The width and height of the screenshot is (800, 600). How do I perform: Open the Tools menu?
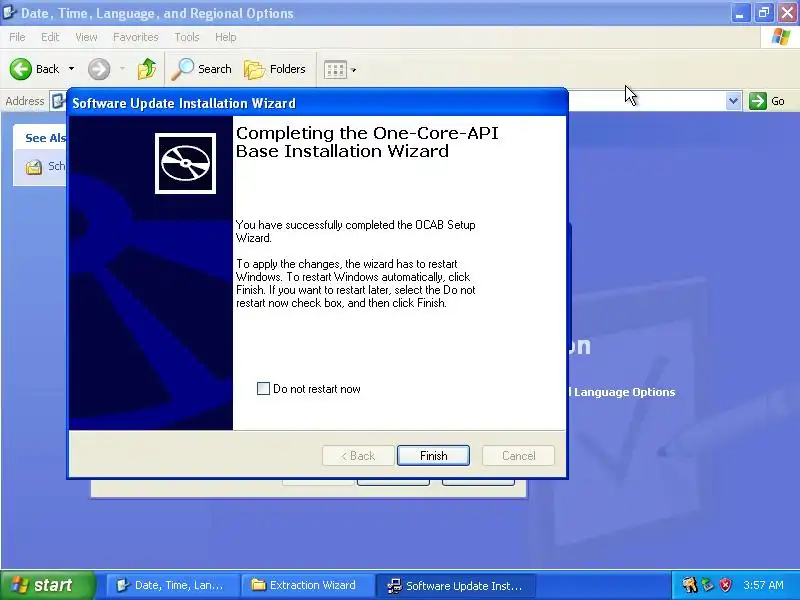(x=187, y=37)
